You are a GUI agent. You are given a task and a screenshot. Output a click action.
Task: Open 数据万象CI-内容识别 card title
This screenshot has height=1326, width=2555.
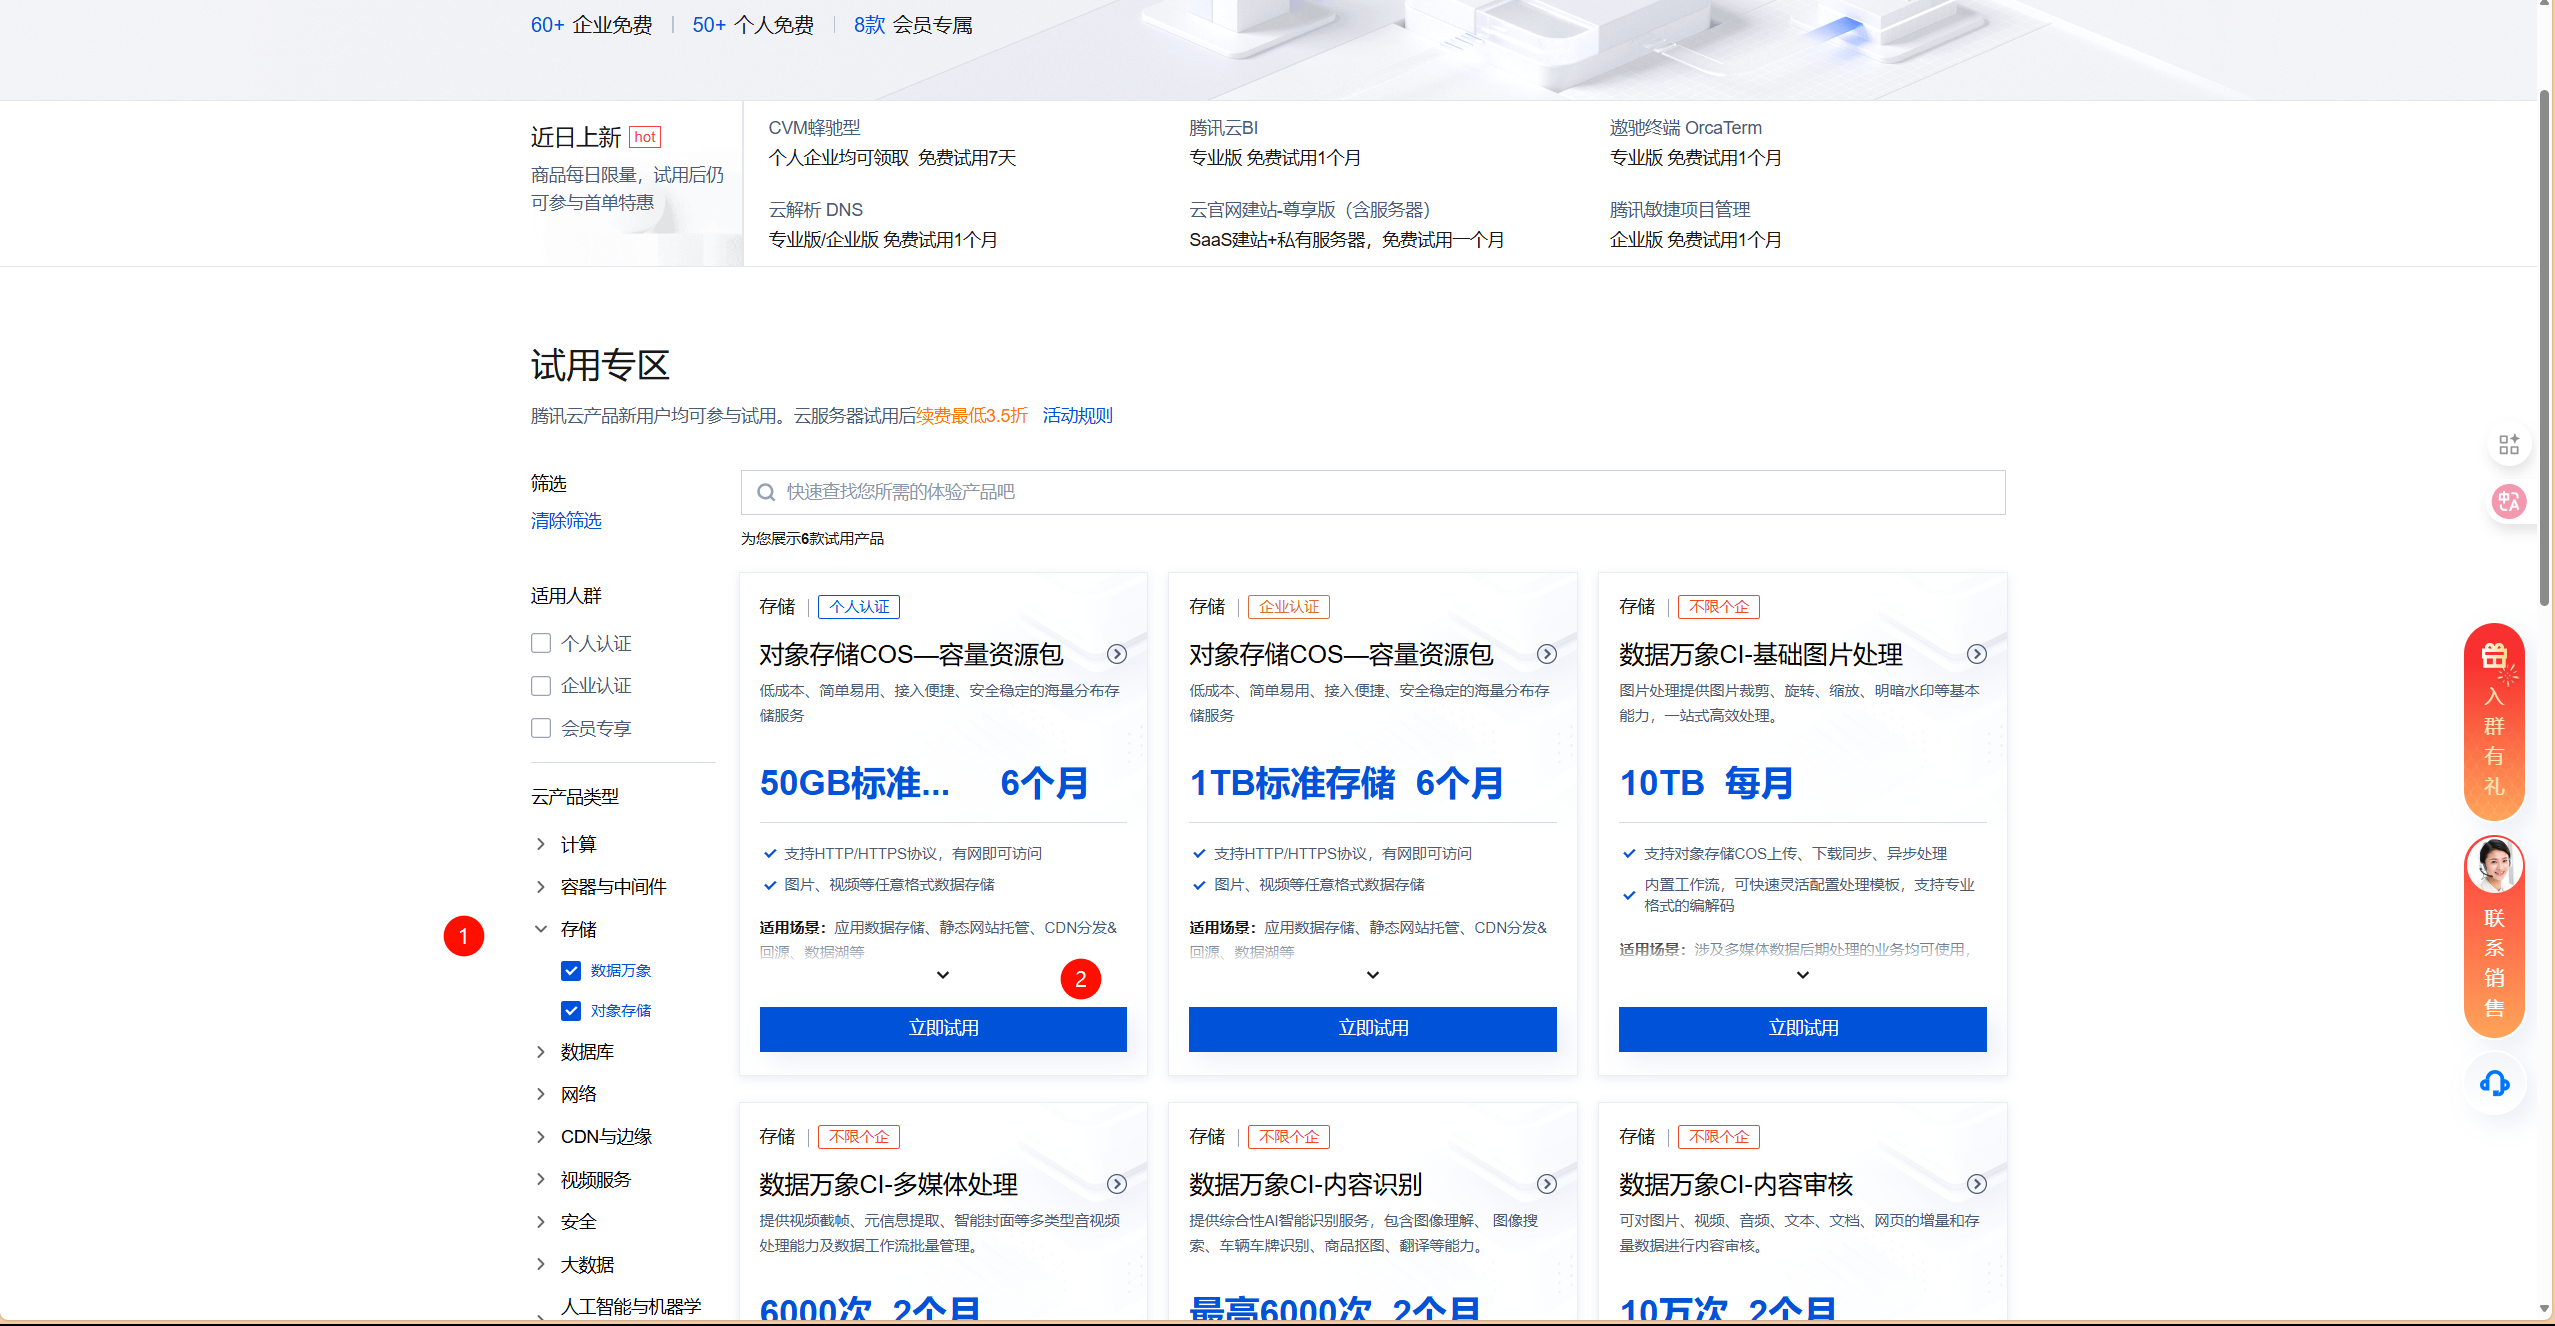click(x=1306, y=1185)
